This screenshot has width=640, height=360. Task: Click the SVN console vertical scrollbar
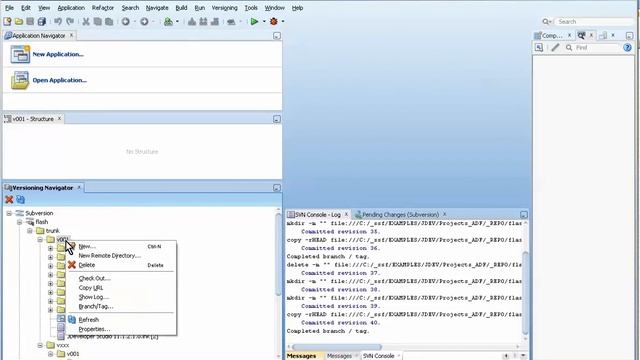point(525,292)
